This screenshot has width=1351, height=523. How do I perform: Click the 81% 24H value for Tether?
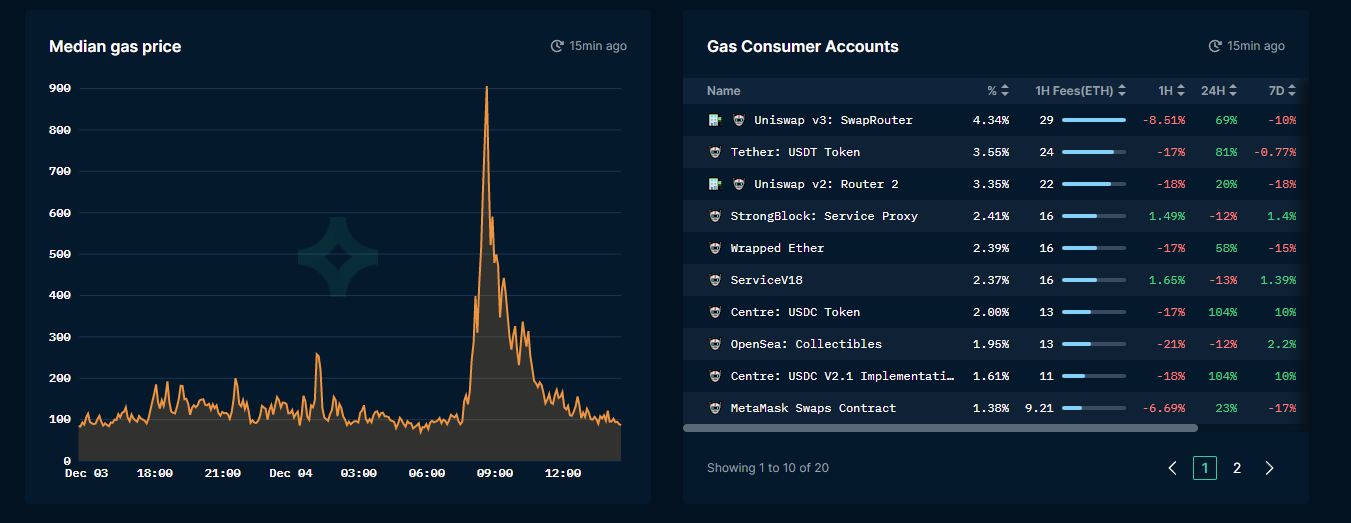[1226, 152]
